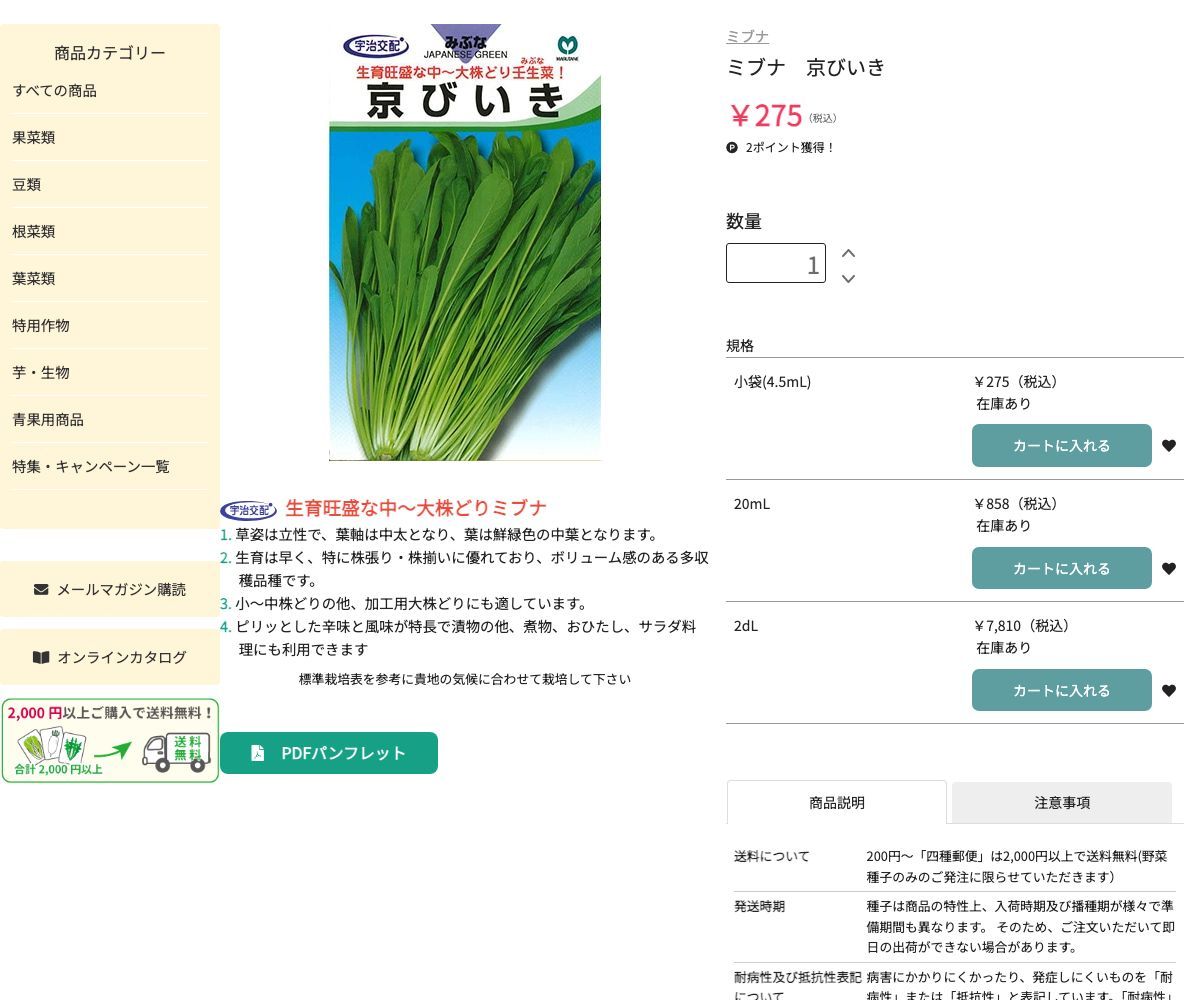Add 小袋(4.5mL) to cart
This screenshot has width=1200, height=1000.
click(1061, 446)
